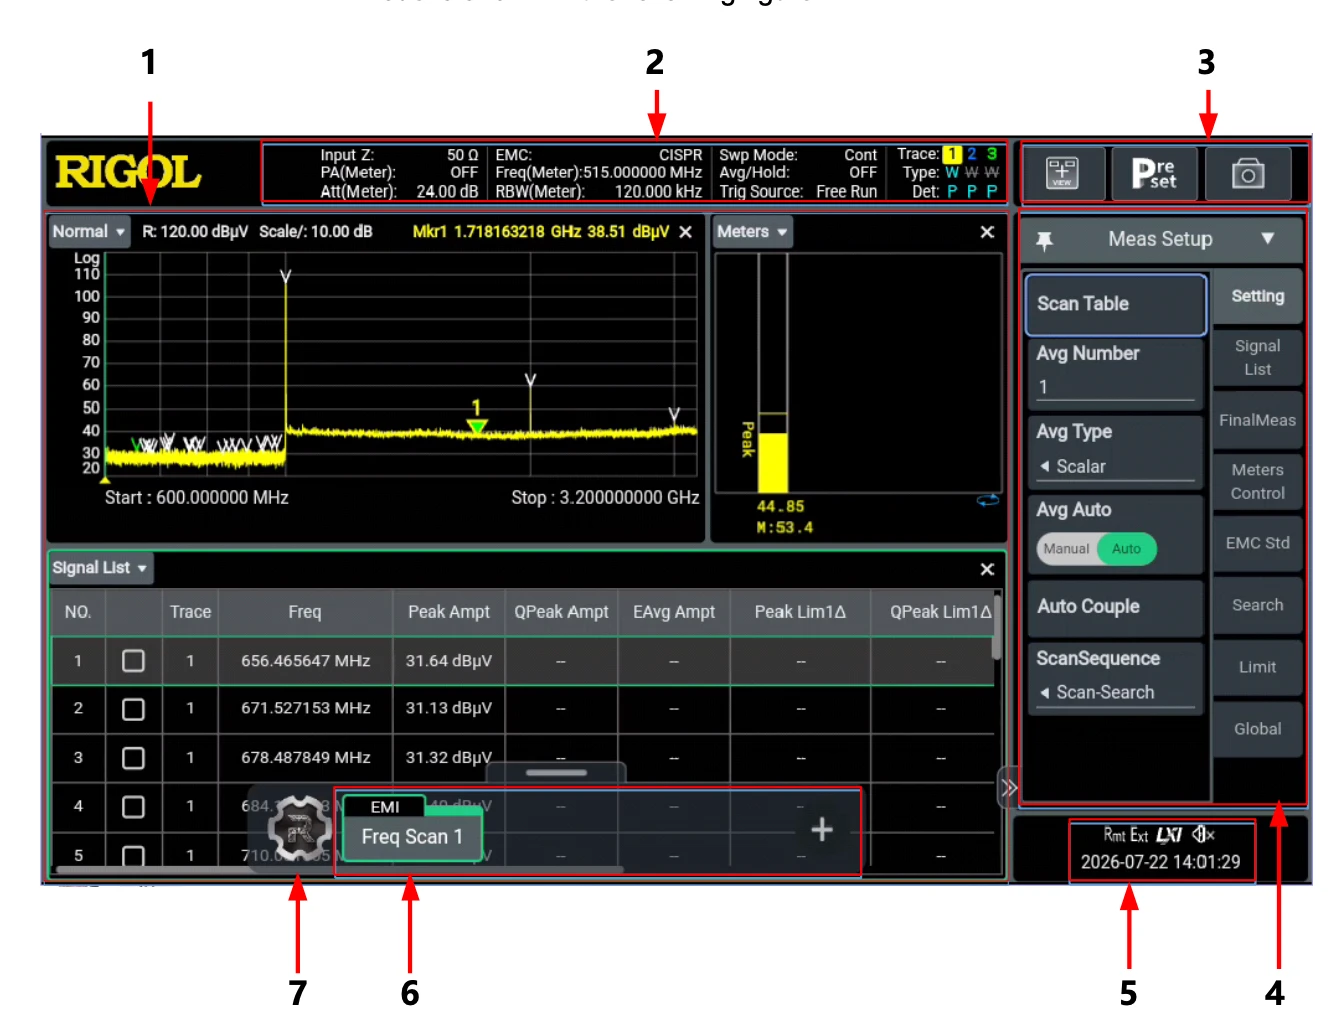Check the box for signal 678.487849 MHz

[133, 758]
